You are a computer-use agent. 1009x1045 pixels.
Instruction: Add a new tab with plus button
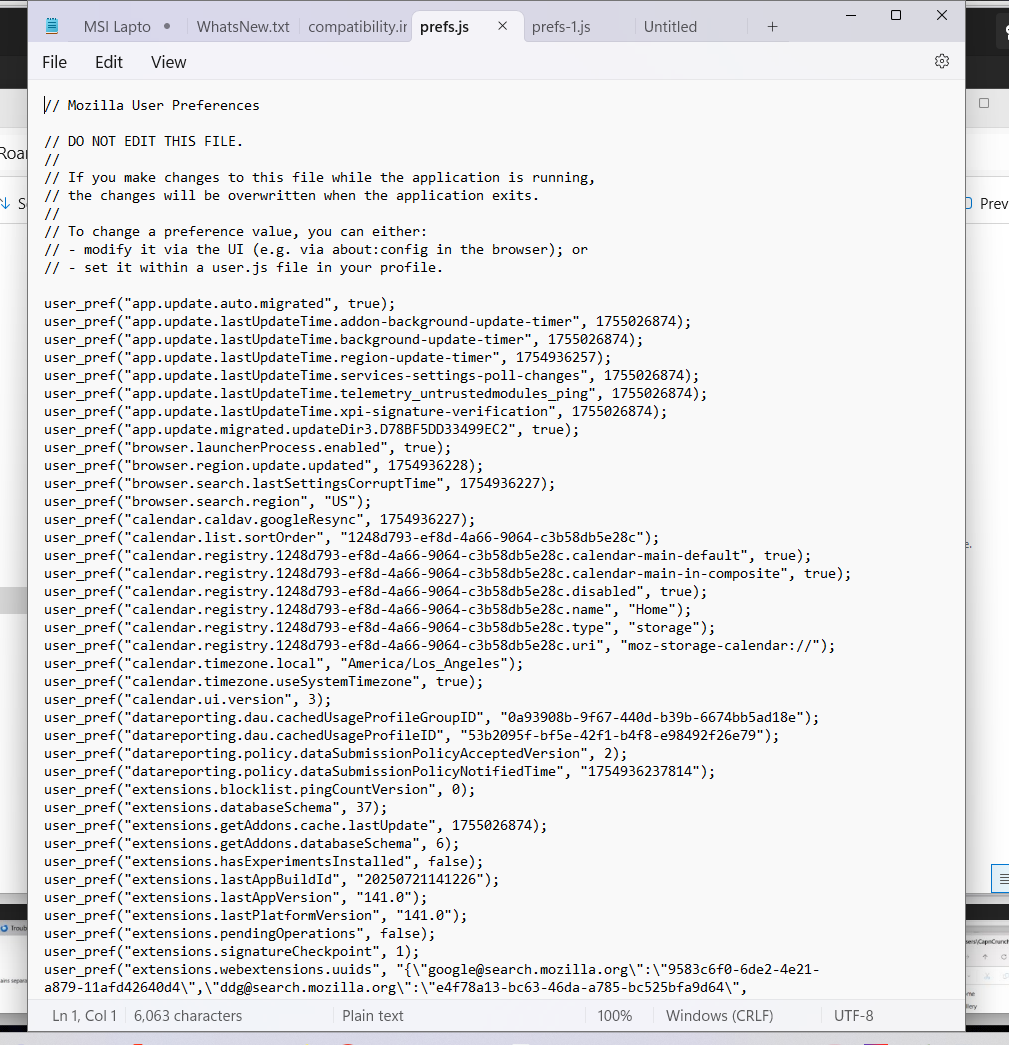(772, 27)
